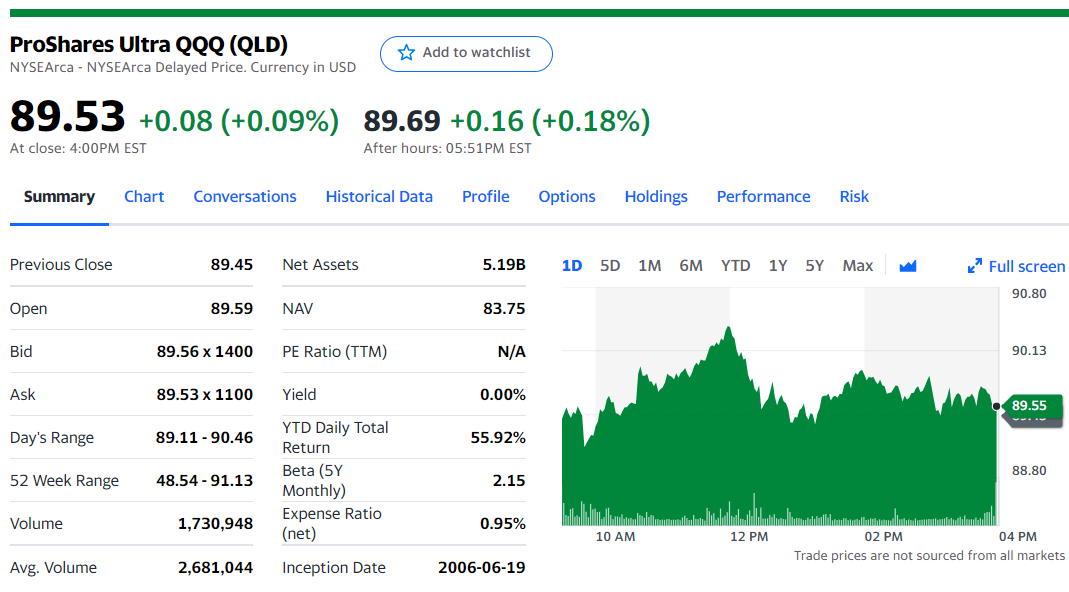The image size is (1069, 592).
Task: Open the Risk tab
Action: click(854, 196)
